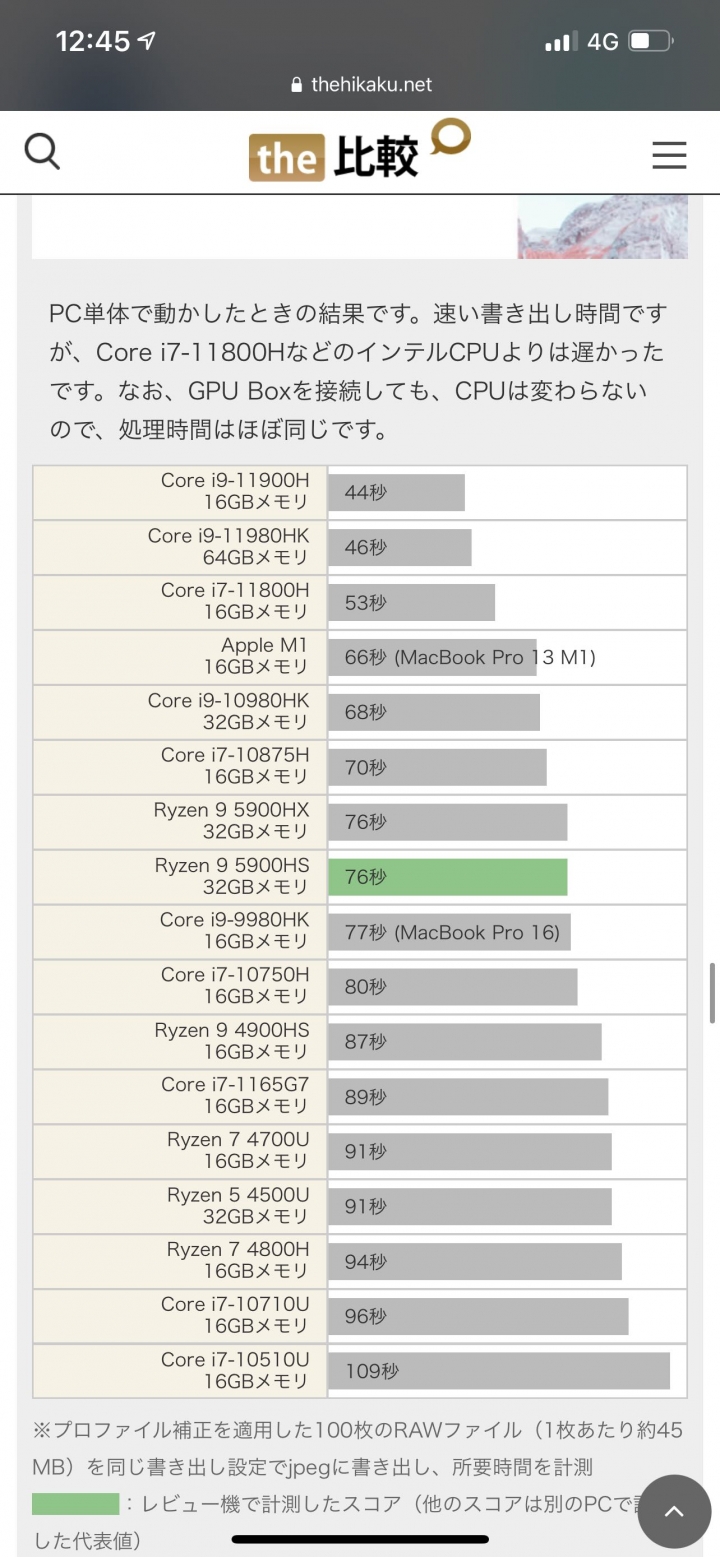720x1557 pixels.
Task: Tap the the比較 site logo
Action: click(x=359, y=152)
